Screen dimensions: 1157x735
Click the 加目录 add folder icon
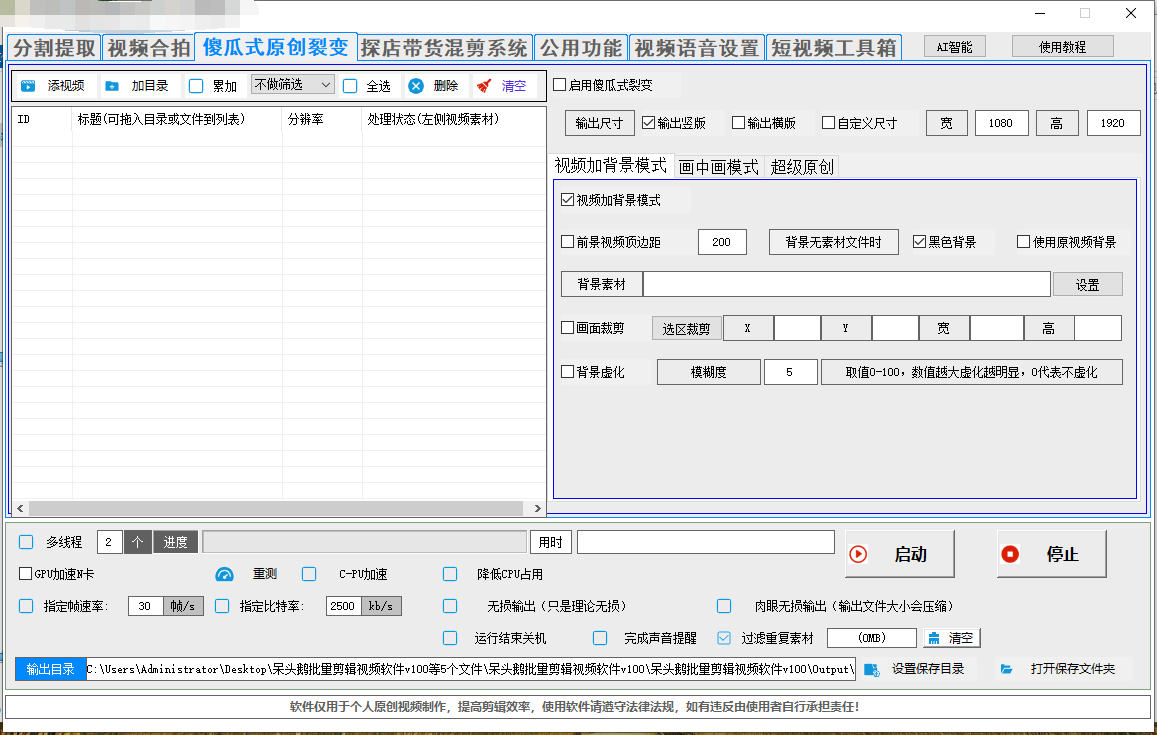112,86
